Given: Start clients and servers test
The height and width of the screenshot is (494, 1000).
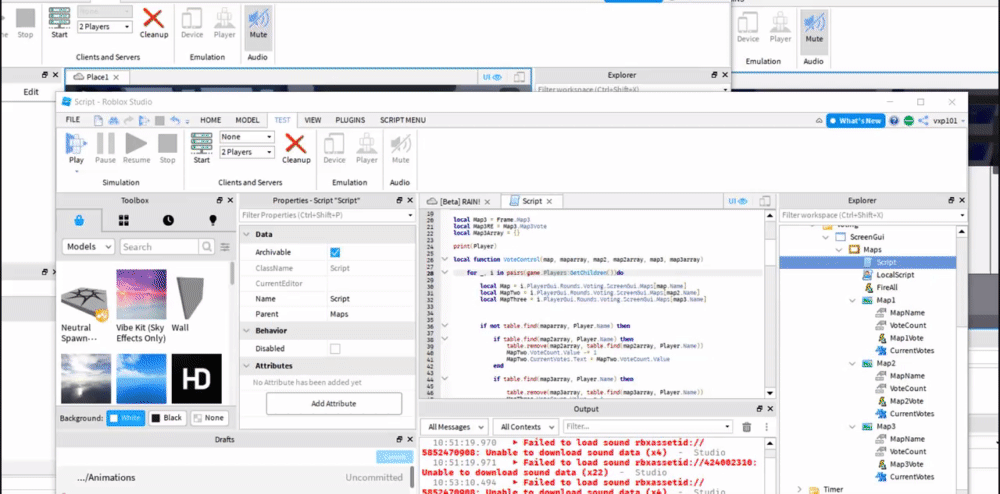Looking at the screenshot, I should click(x=202, y=148).
